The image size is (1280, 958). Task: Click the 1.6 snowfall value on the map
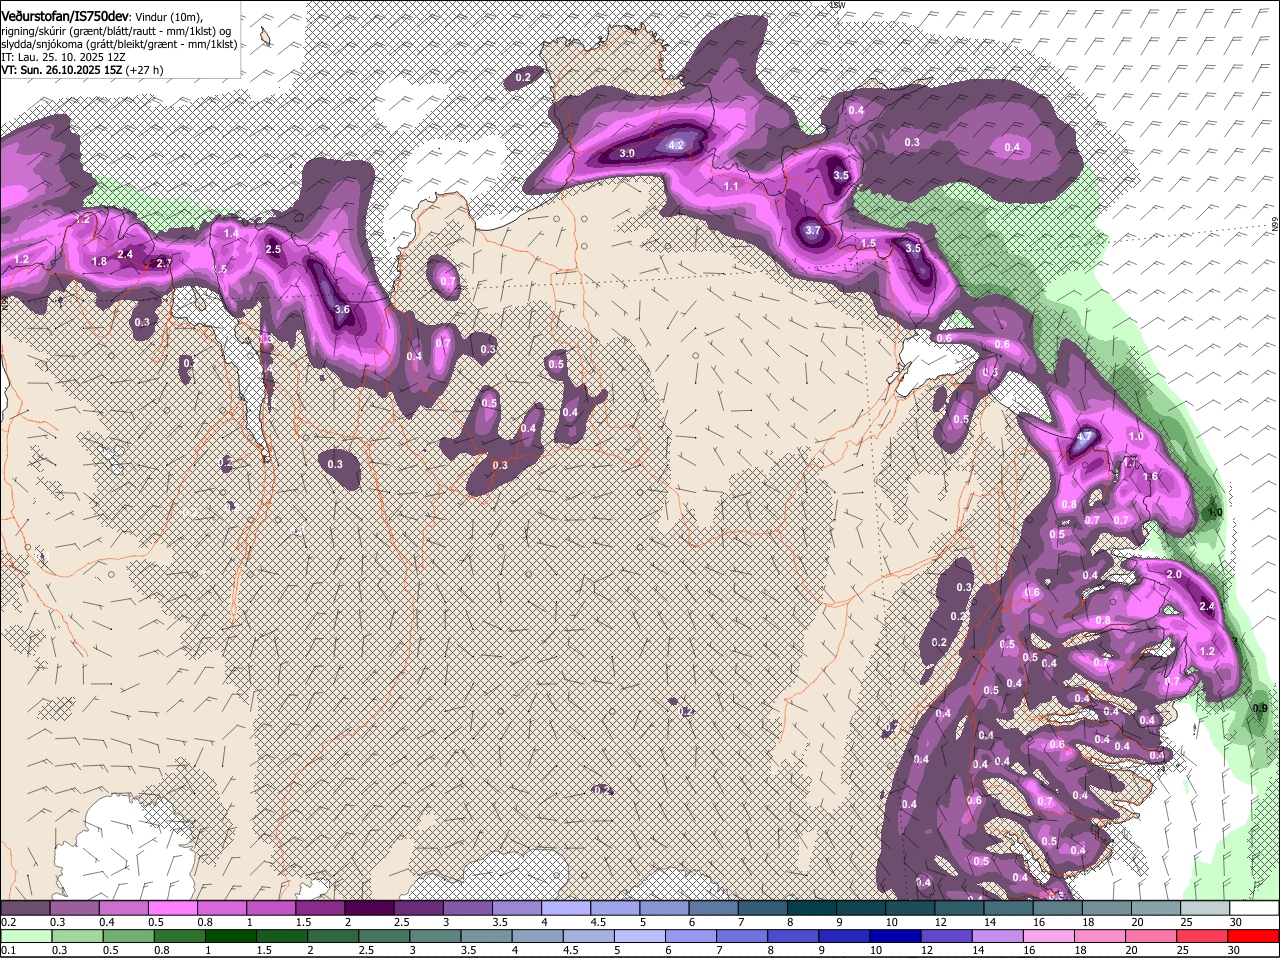pos(1150,477)
